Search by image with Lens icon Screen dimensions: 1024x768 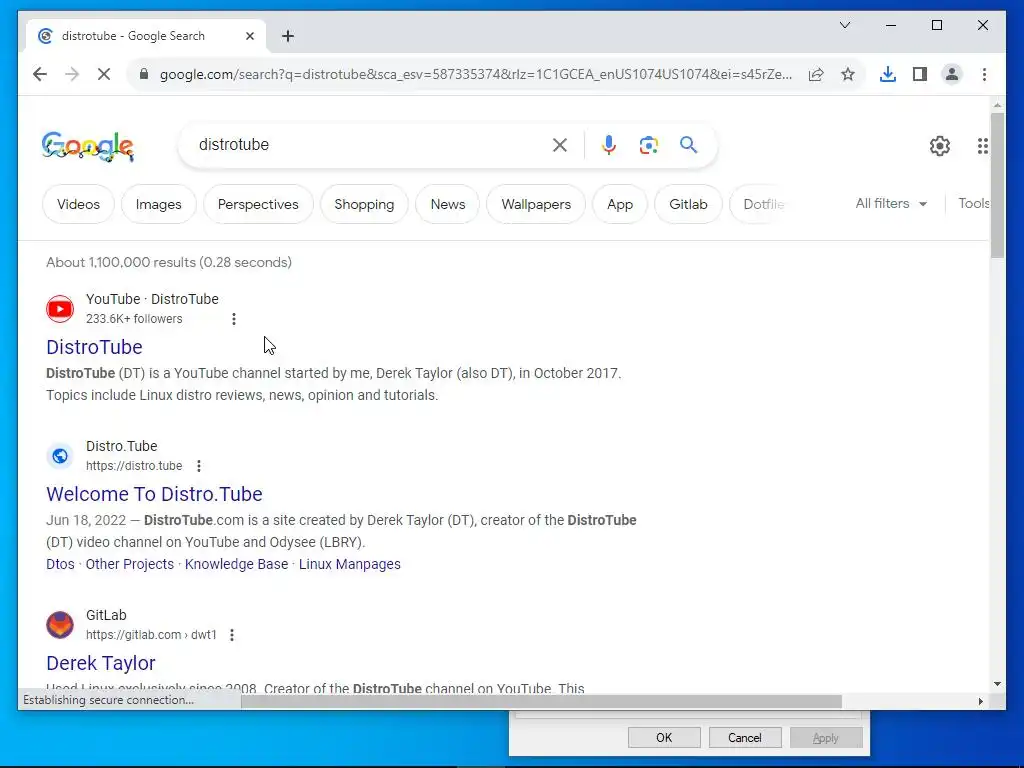[x=648, y=145]
